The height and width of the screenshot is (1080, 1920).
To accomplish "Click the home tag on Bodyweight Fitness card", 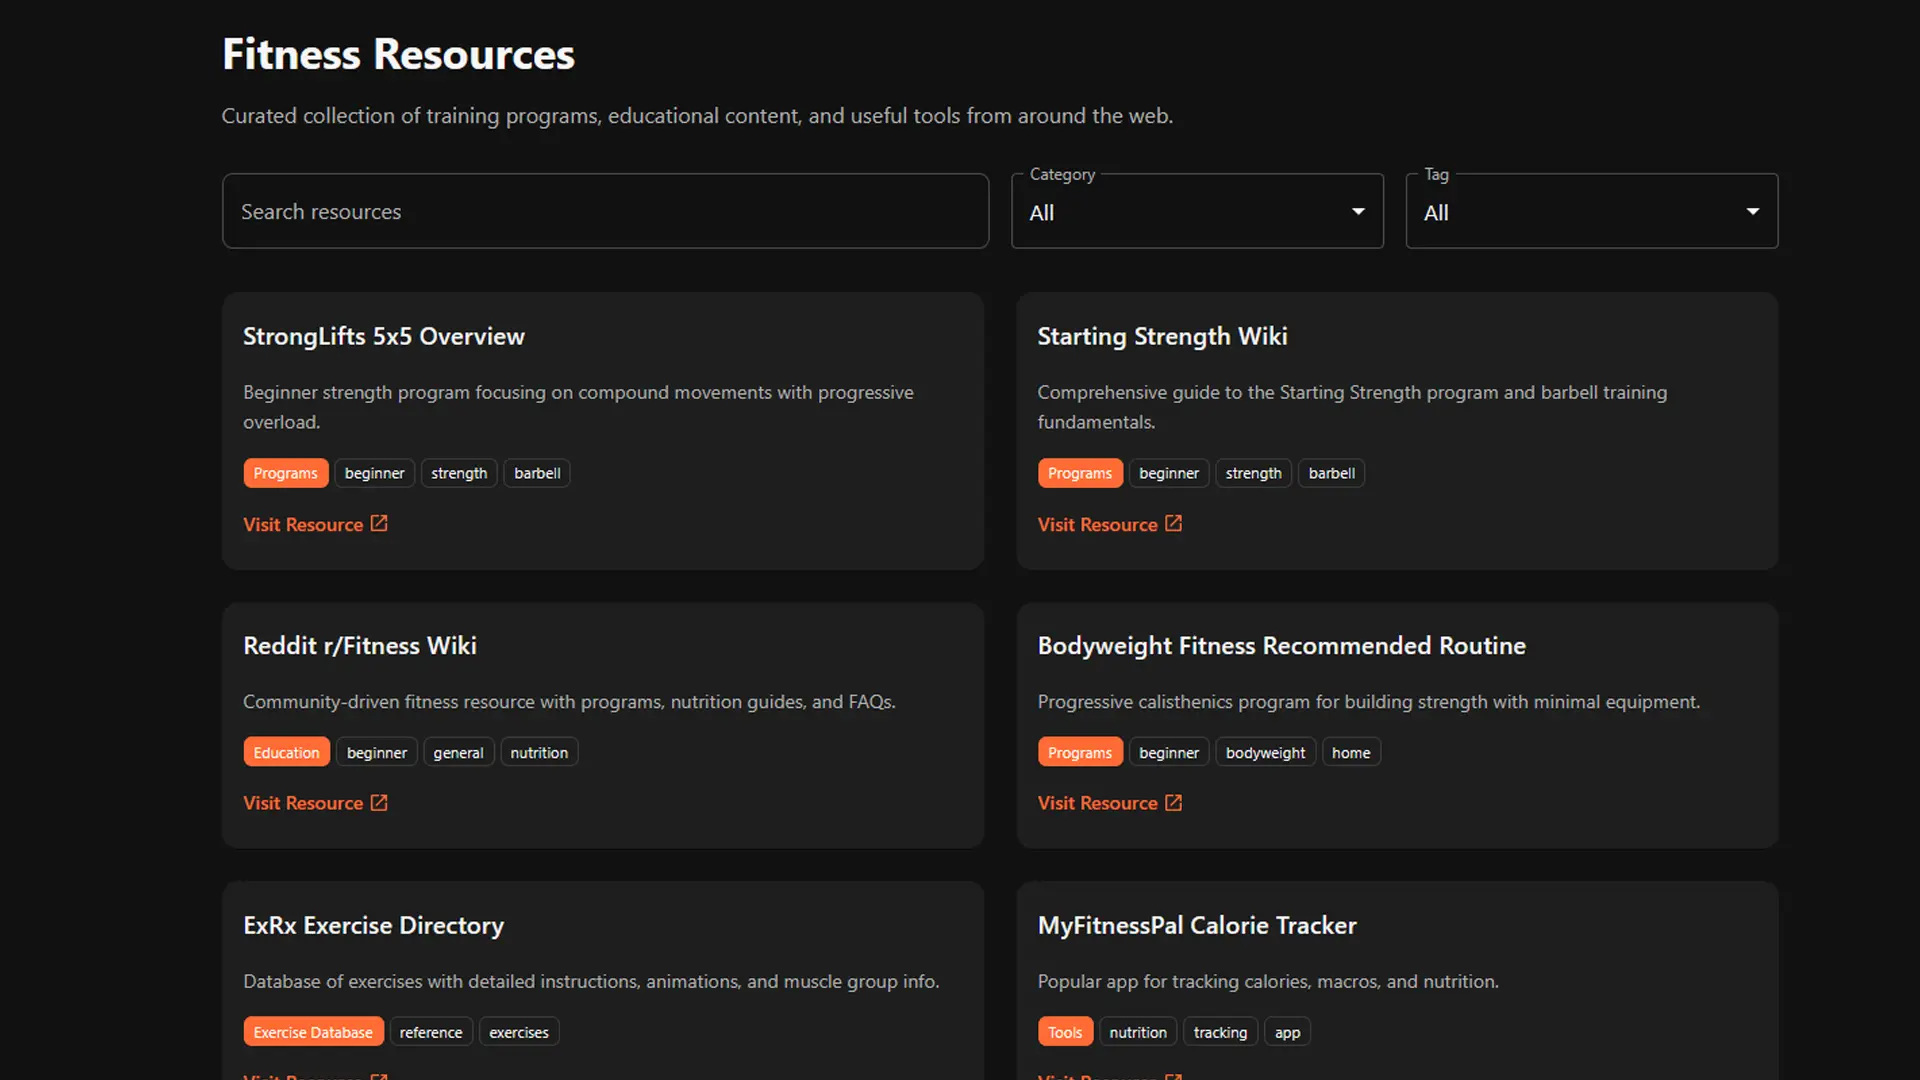I will 1351,751.
